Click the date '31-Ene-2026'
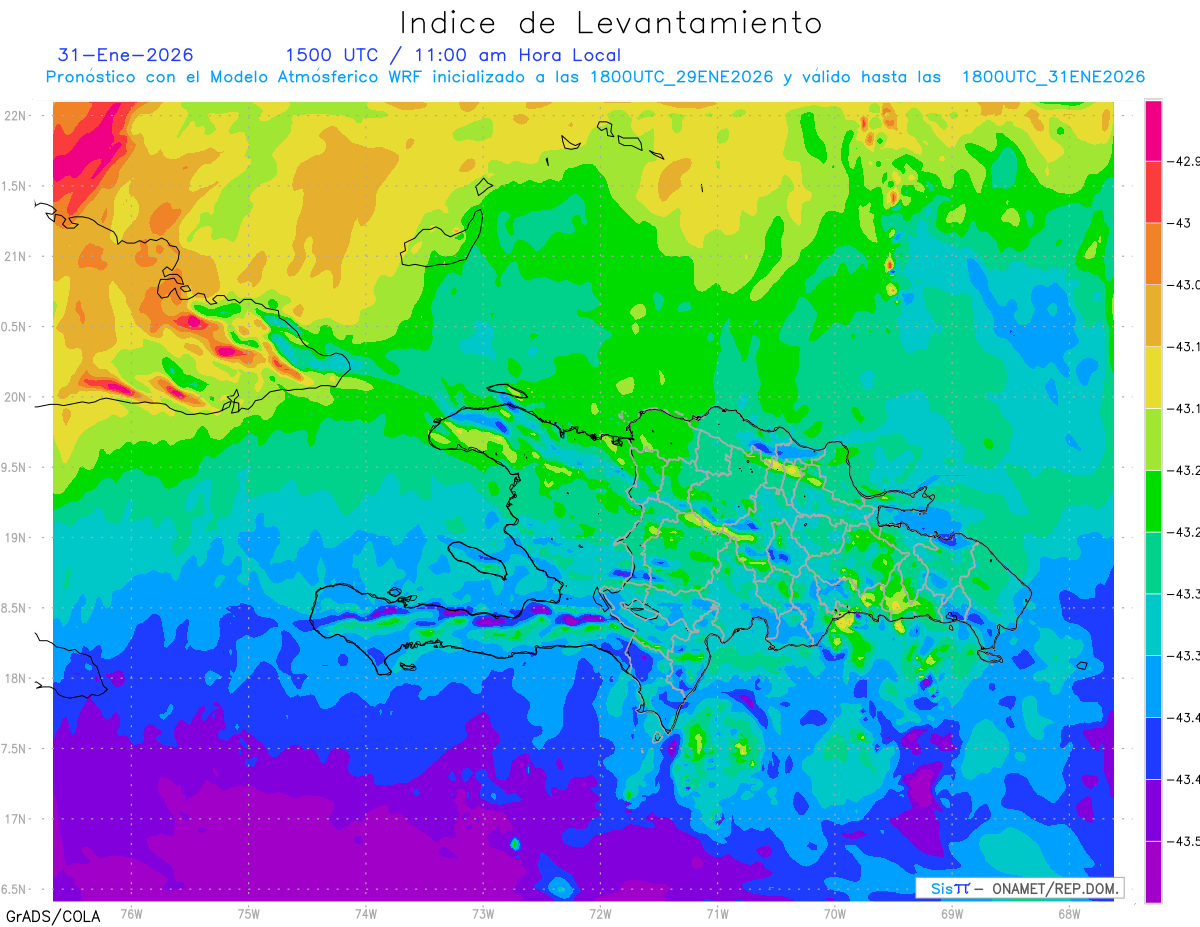Viewport: 1200px width, 927px height. [x=126, y=55]
